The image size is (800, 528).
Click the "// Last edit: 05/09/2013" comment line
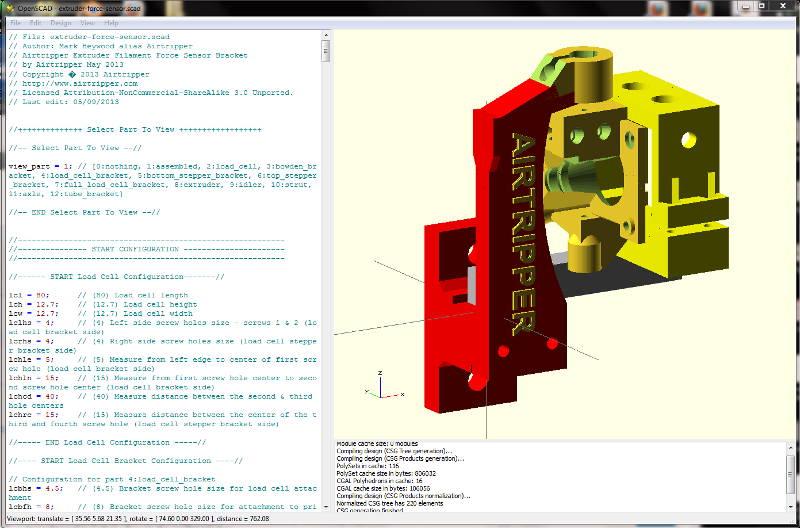(64, 102)
